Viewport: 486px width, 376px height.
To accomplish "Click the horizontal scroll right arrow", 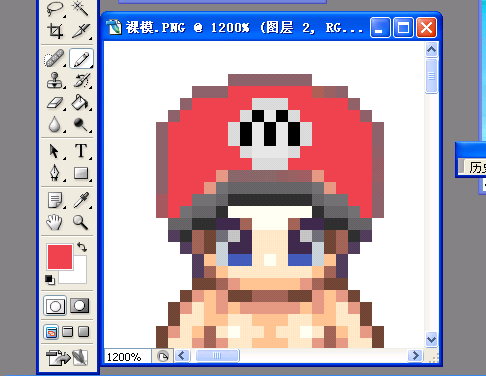I will (x=416, y=356).
